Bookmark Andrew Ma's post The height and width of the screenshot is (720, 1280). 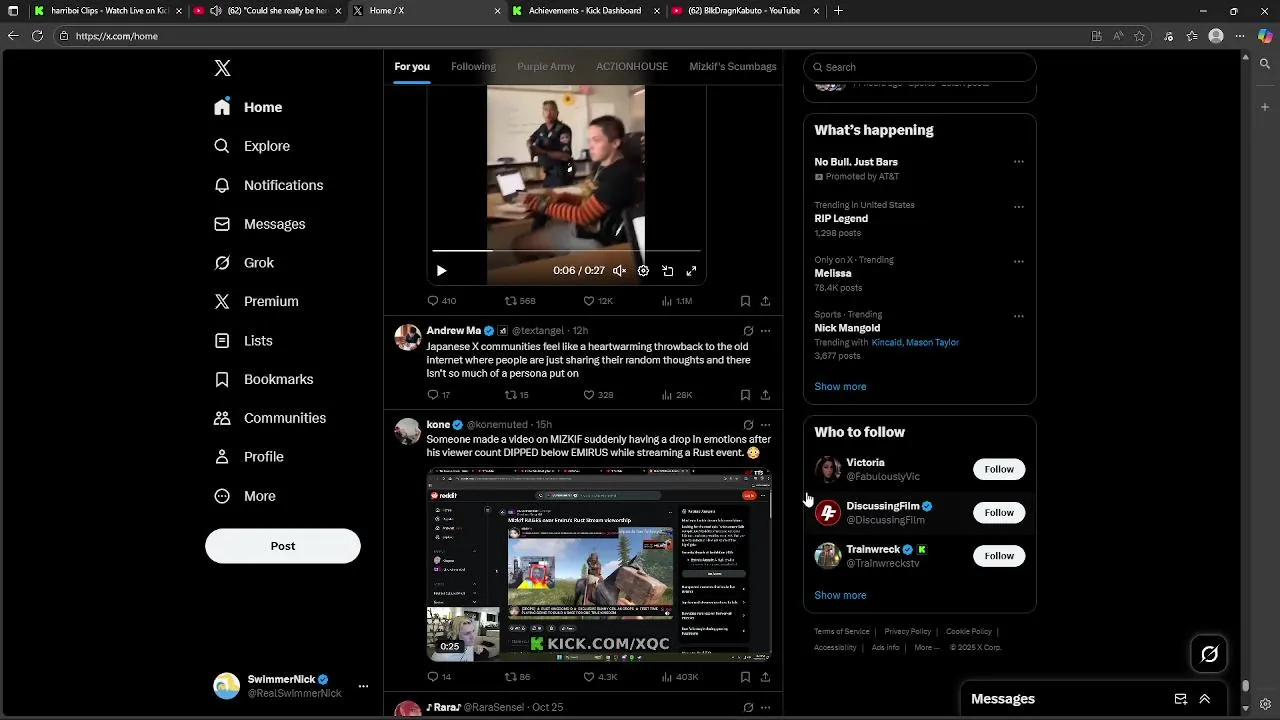click(x=745, y=395)
